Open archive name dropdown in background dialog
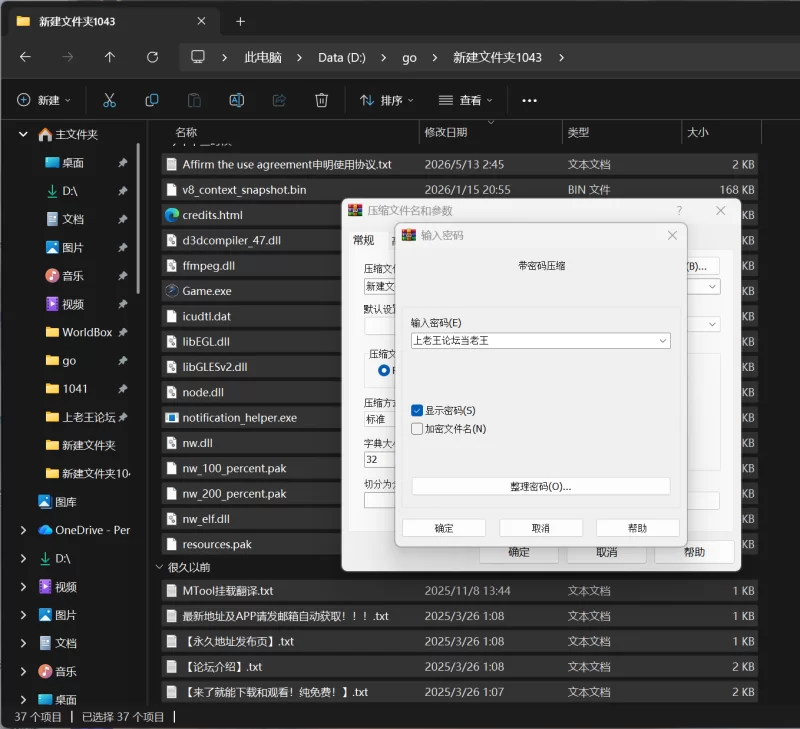800x729 pixels. point(712,287)
